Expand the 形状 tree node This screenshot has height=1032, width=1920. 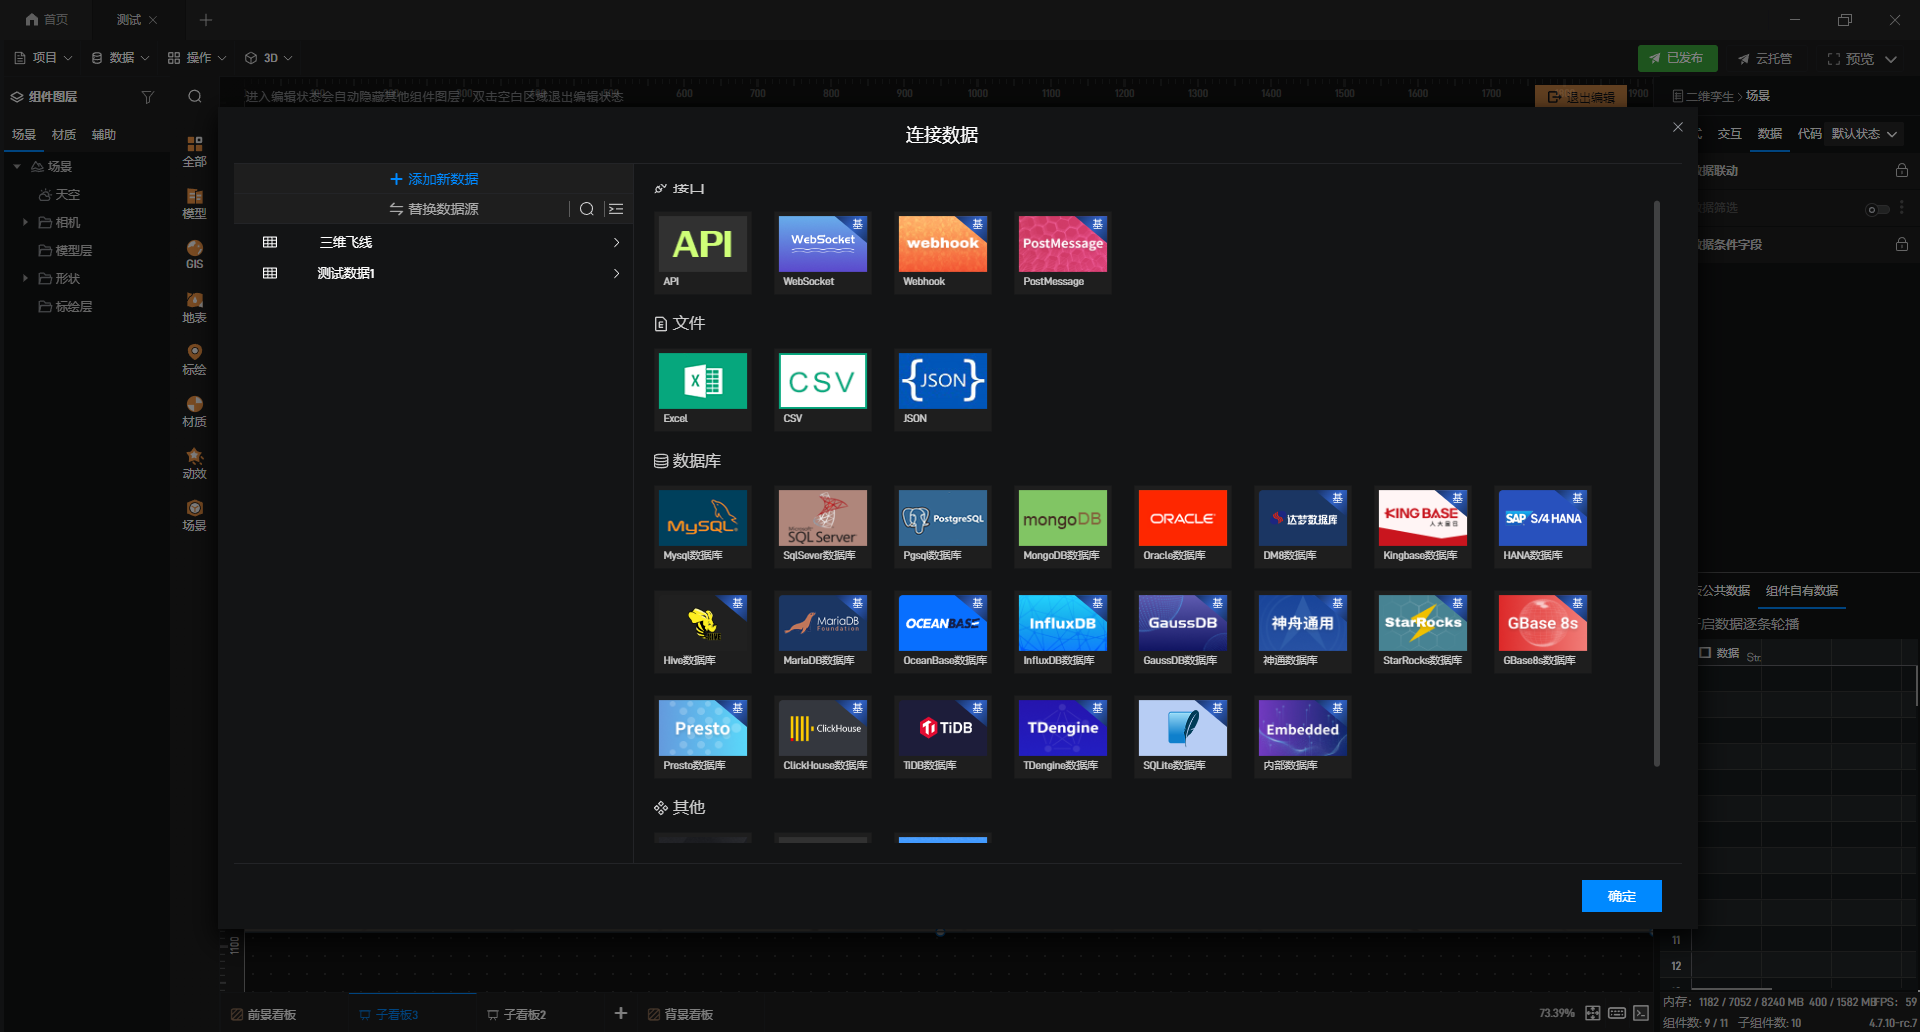coord(25,278)
